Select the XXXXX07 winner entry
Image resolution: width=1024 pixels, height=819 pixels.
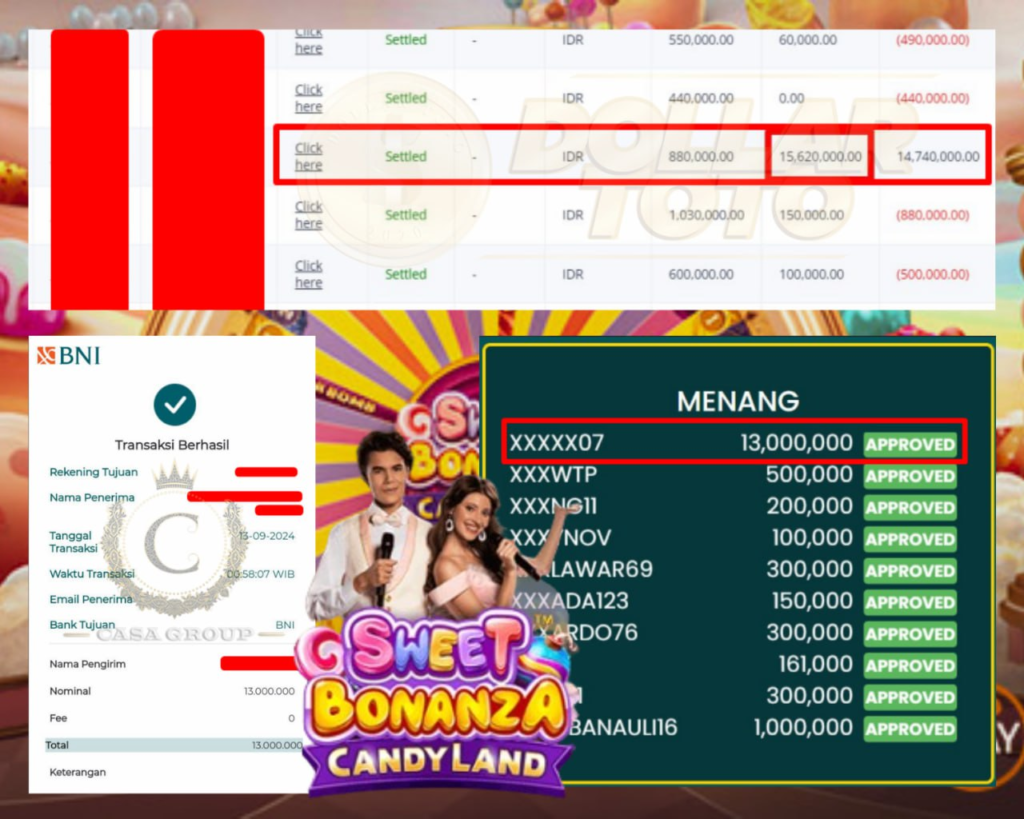point(734,443)
